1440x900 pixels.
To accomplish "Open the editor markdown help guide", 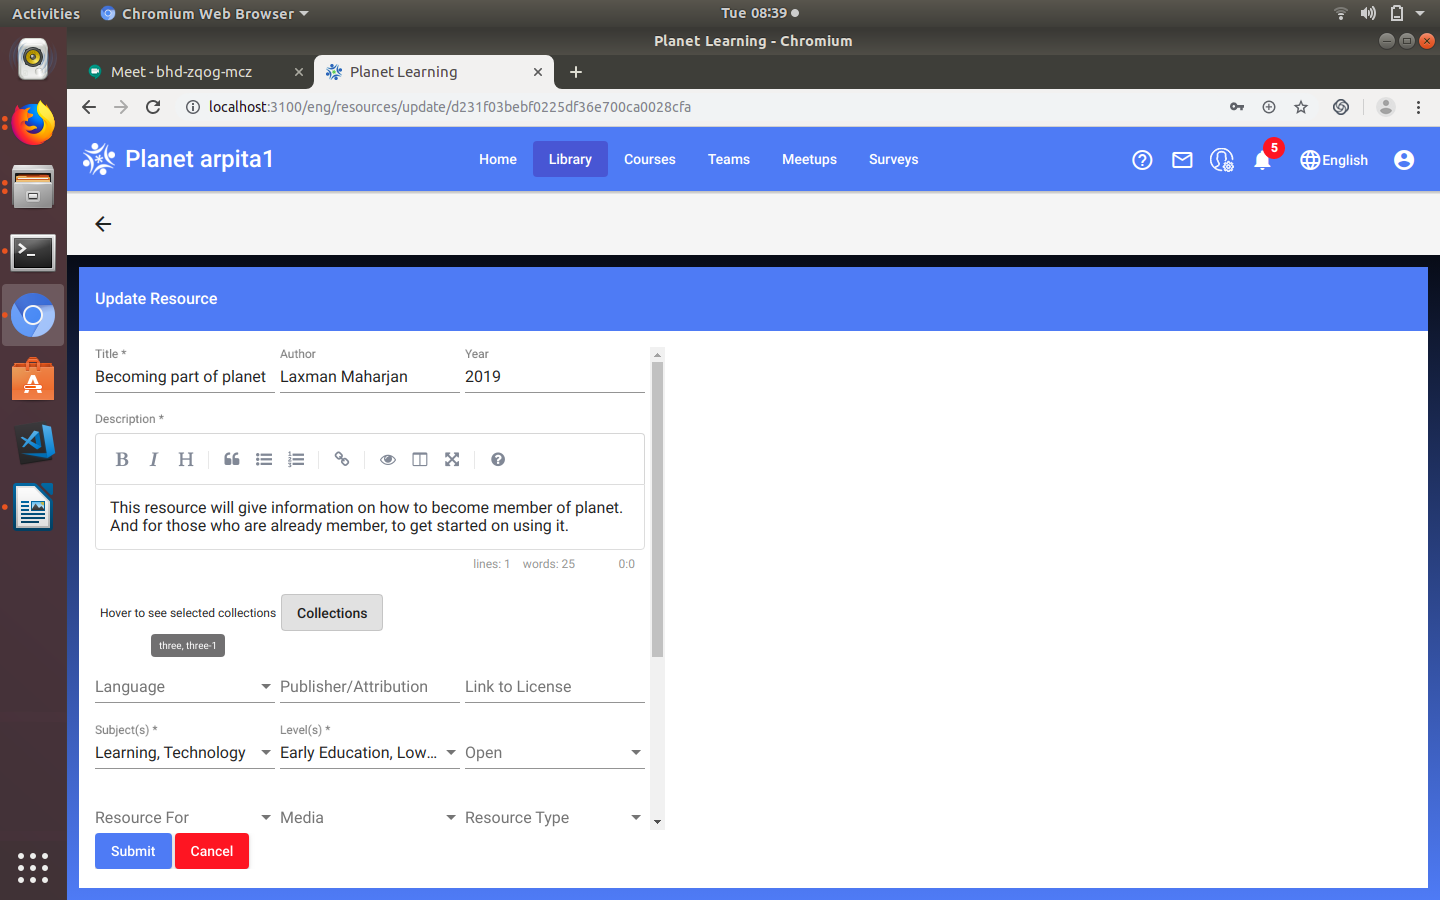I will pyautogui.click(x=497, y=459).
